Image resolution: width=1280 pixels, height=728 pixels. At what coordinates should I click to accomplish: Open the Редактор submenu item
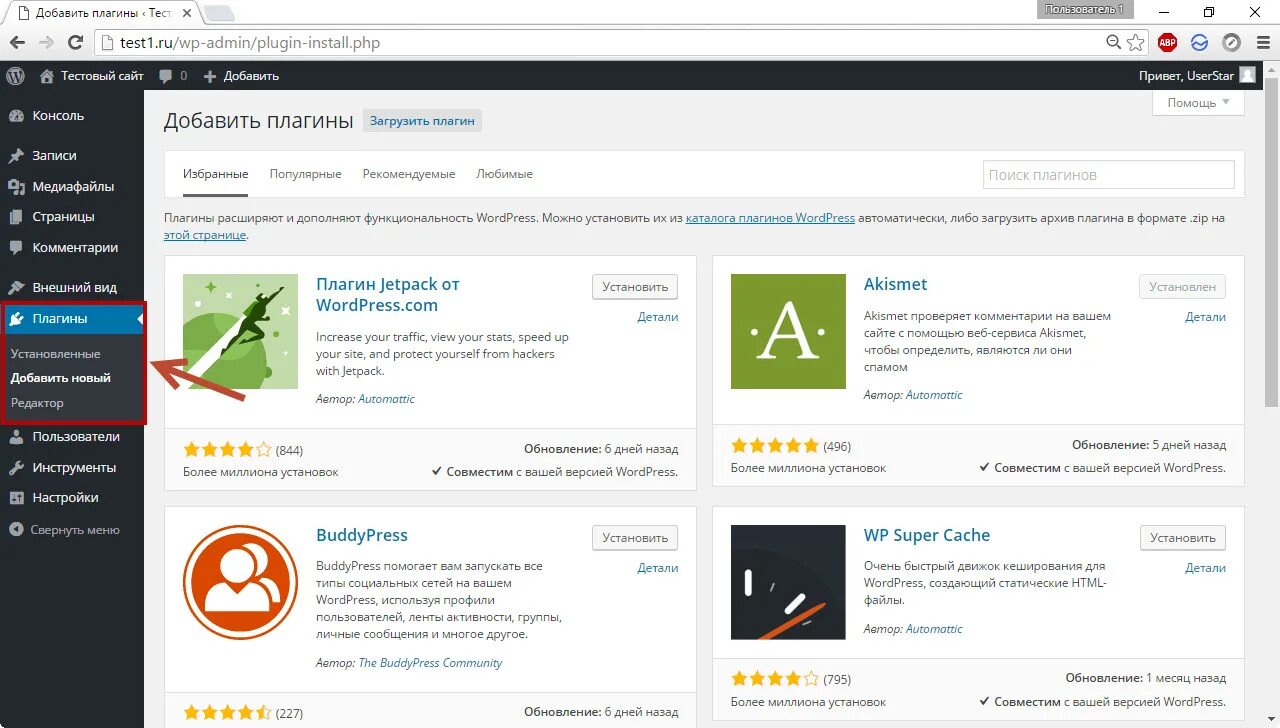click(37, 403)
